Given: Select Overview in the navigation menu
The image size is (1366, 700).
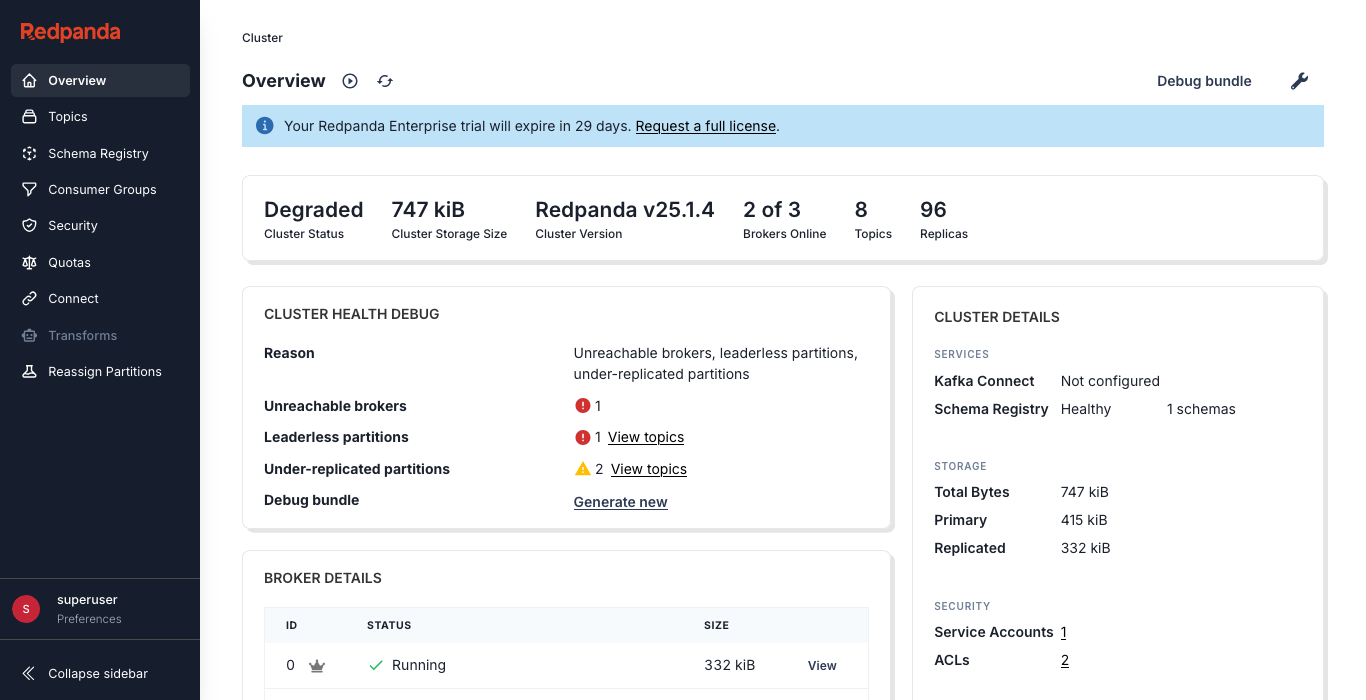Looking at the screenshot, I should 76,80.
